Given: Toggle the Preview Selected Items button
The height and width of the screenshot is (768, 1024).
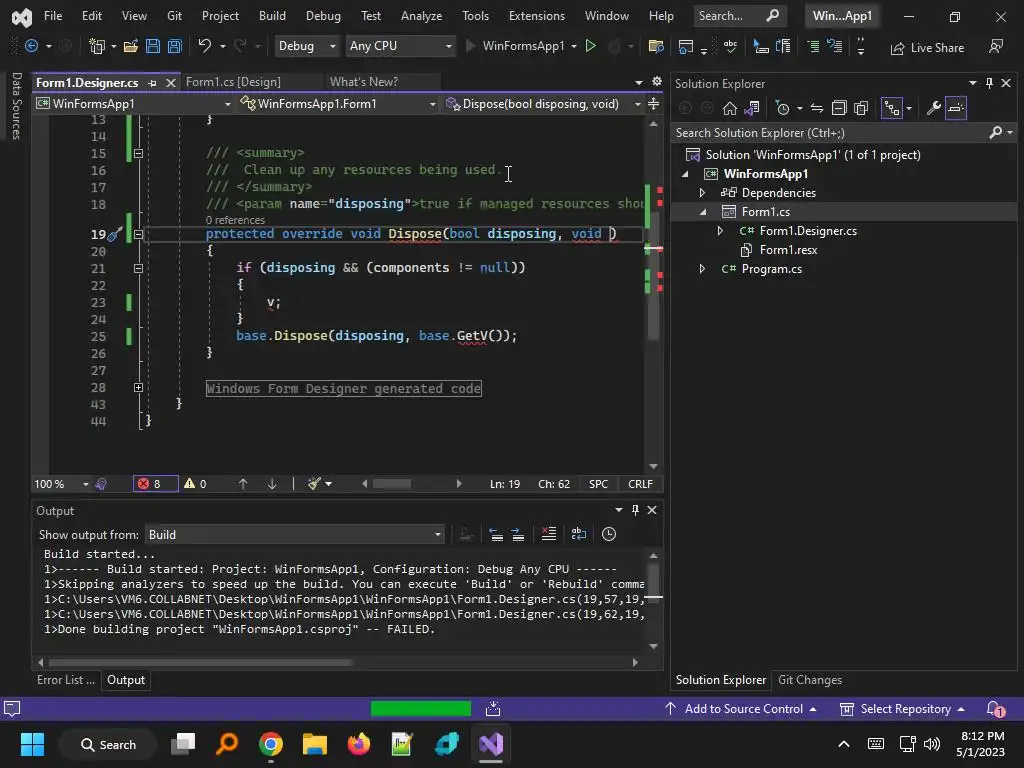Looking at the screenshot, I should click(x=955, y=108).
